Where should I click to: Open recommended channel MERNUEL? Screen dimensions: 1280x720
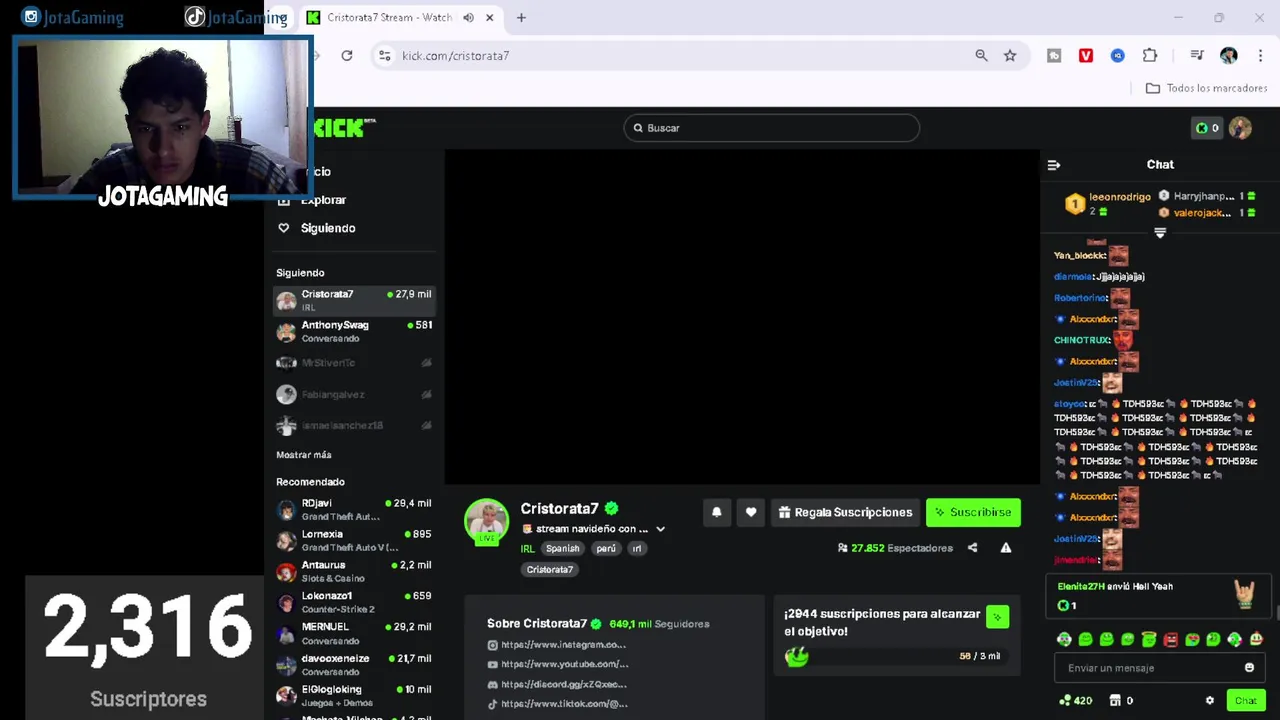click(354, 633)
